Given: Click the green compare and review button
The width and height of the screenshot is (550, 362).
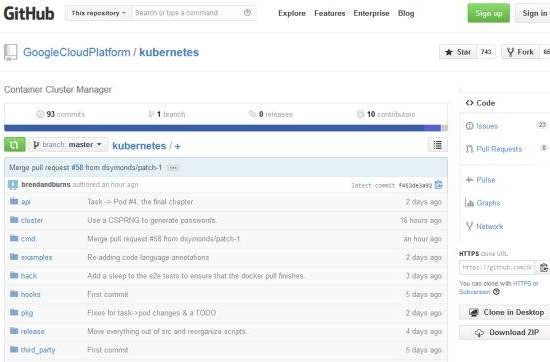Looking at the screenshot, I should tap(15, 145).
